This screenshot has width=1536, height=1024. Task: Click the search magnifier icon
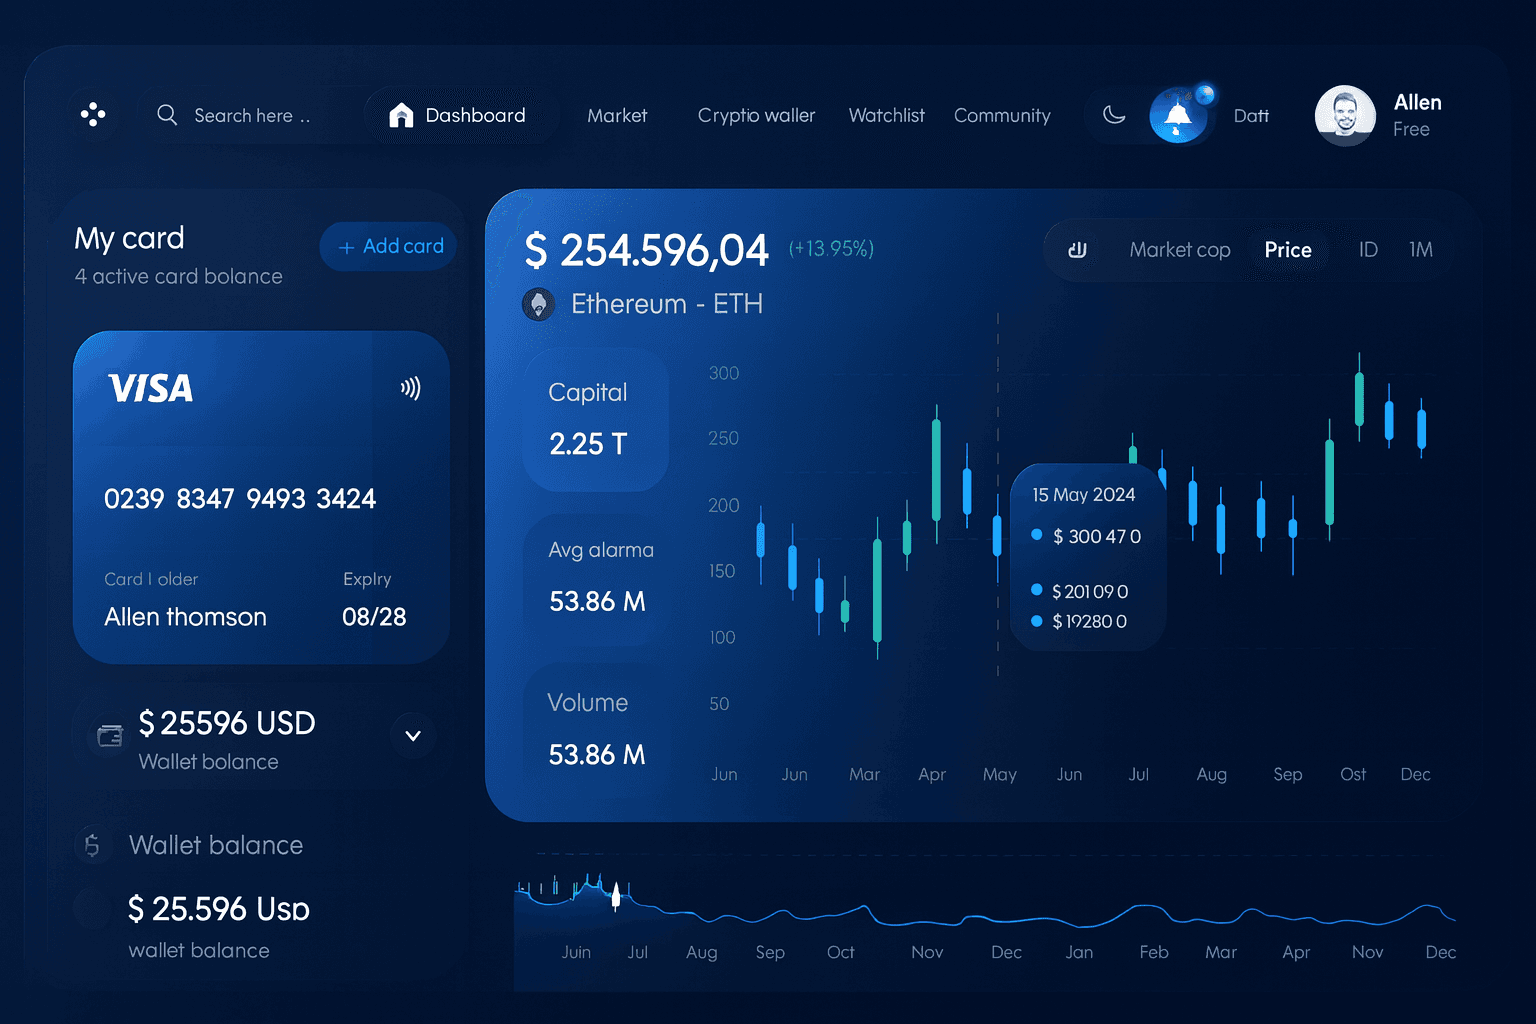(167, 115)
